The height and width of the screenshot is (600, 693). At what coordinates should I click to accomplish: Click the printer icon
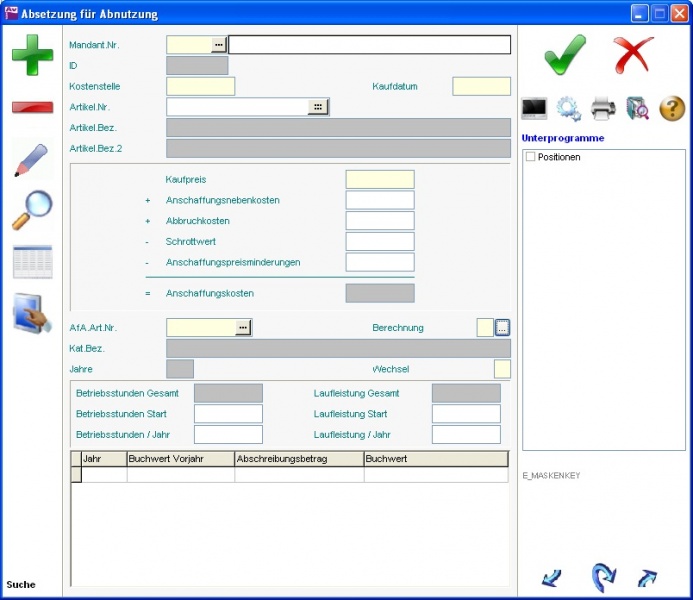point(603,108)
